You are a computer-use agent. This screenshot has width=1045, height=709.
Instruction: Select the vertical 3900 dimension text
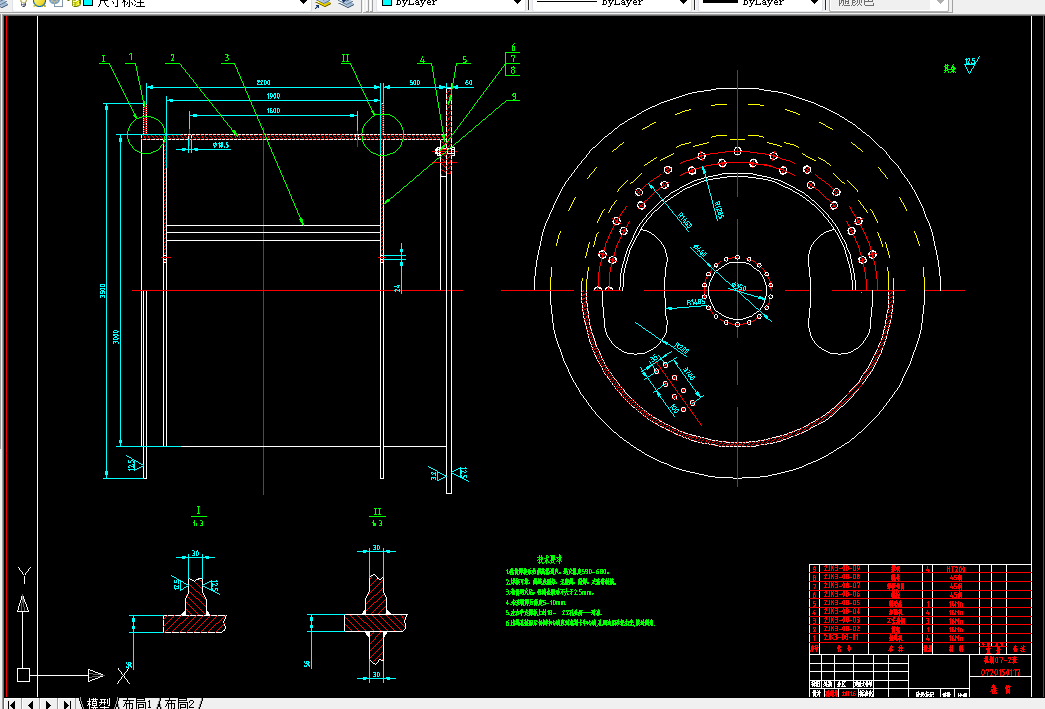103,291
